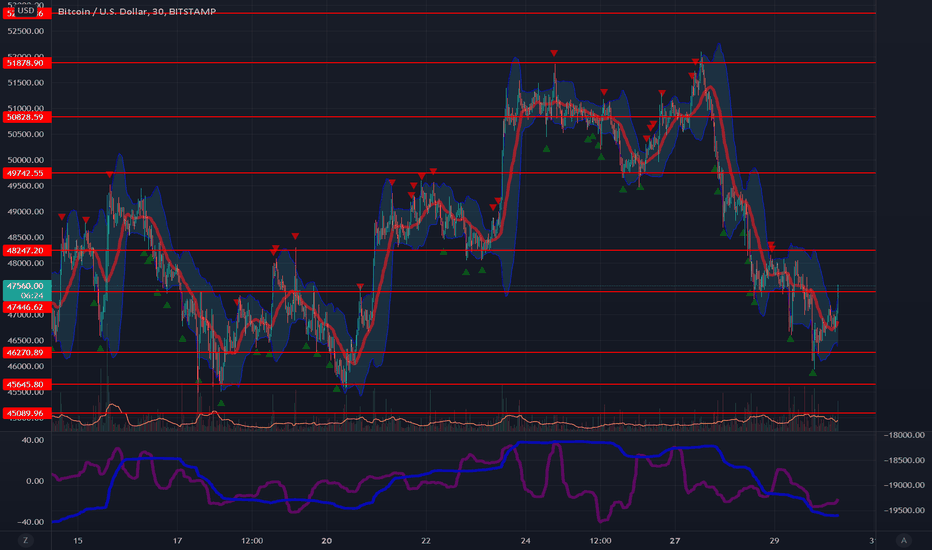Click the 12:00 label between 24 and 27
This screenshot has height=550, width=932.
[600, 540]
